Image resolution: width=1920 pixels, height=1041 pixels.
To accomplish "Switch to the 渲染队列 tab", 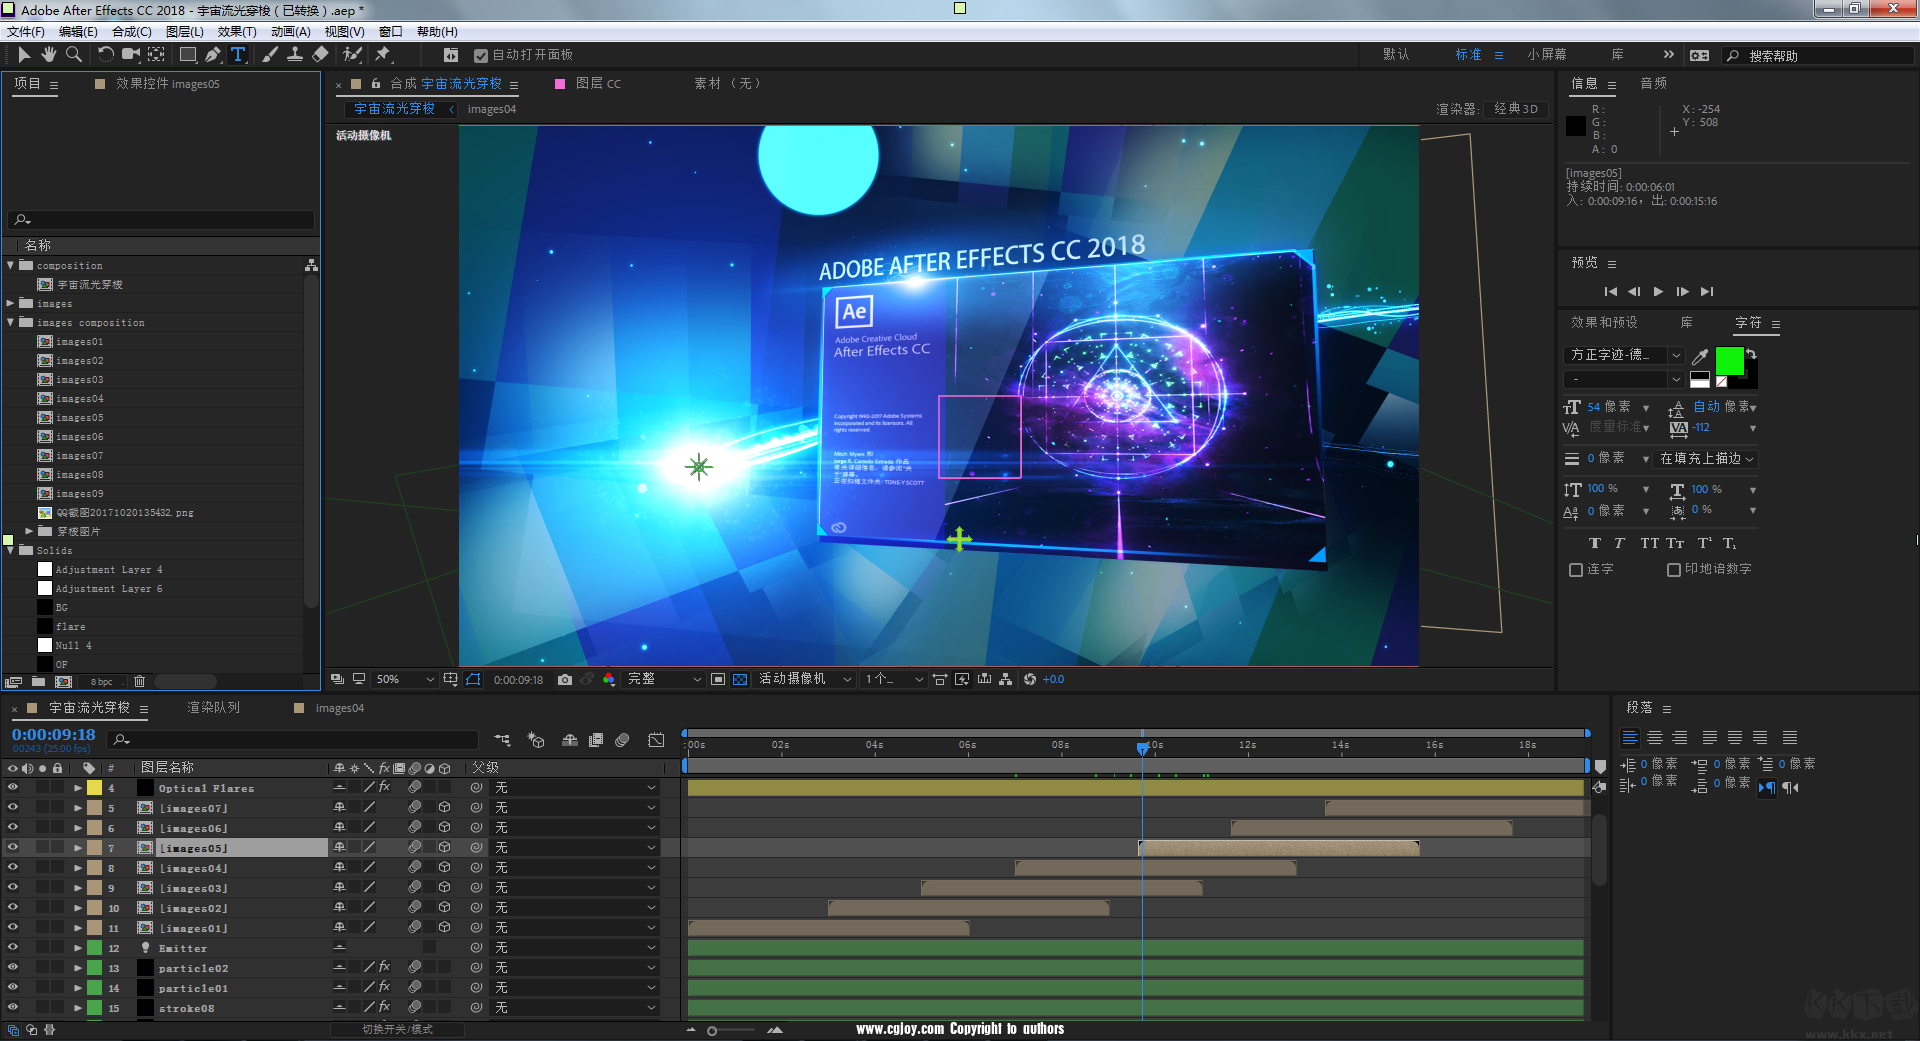I will [x=214, y=708].
